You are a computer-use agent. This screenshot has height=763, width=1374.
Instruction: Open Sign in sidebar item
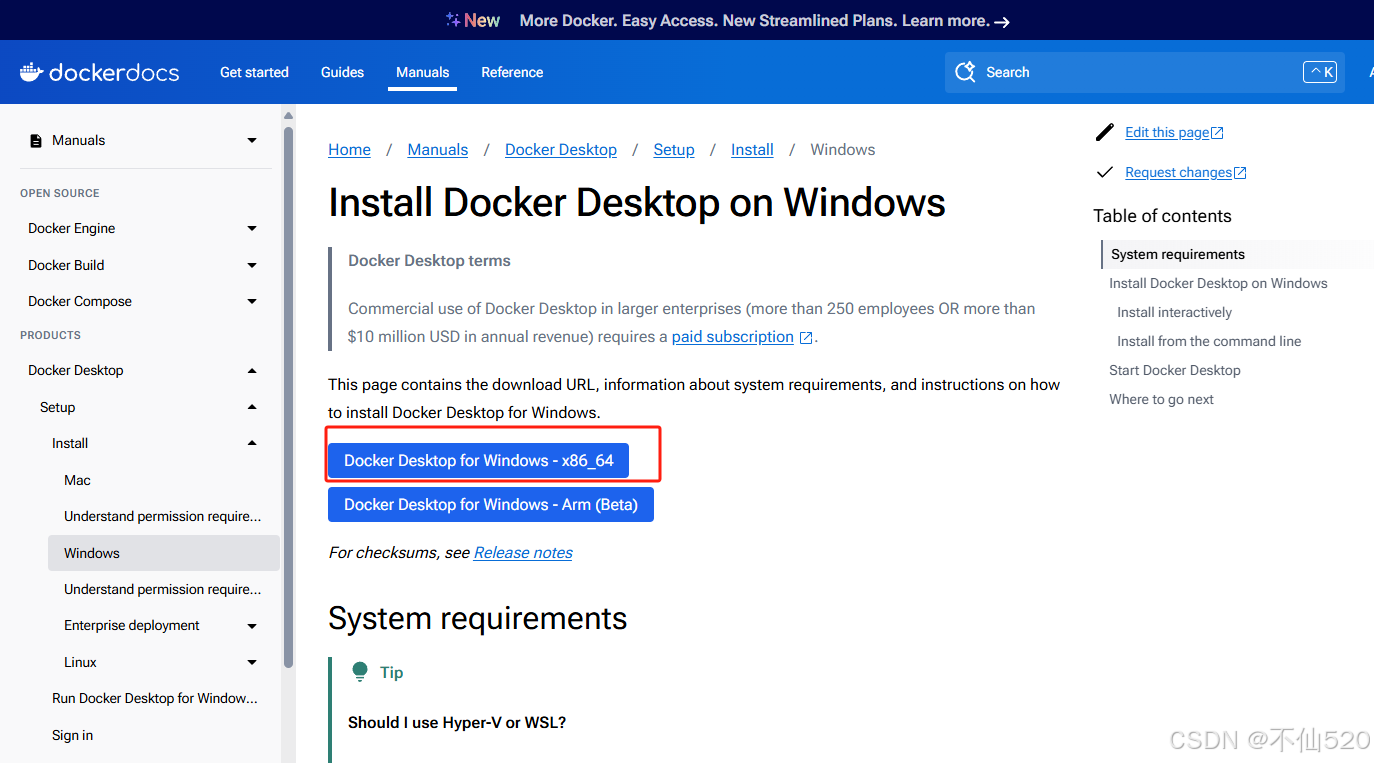(72, 735)
